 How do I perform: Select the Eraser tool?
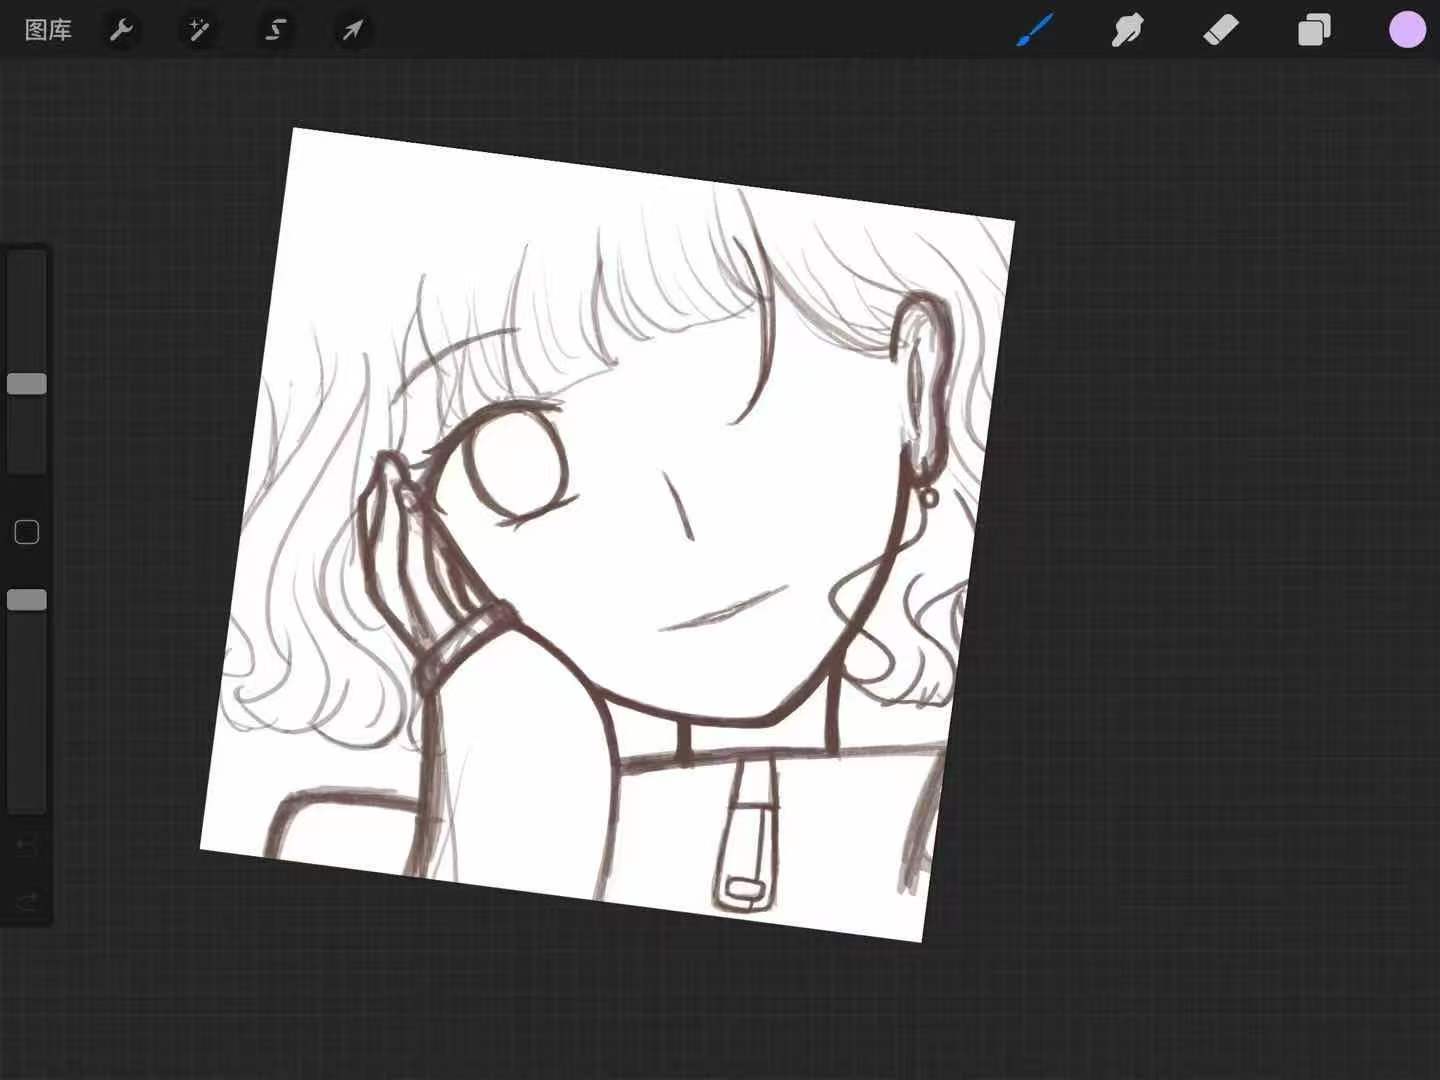(x=1220, y=30)
